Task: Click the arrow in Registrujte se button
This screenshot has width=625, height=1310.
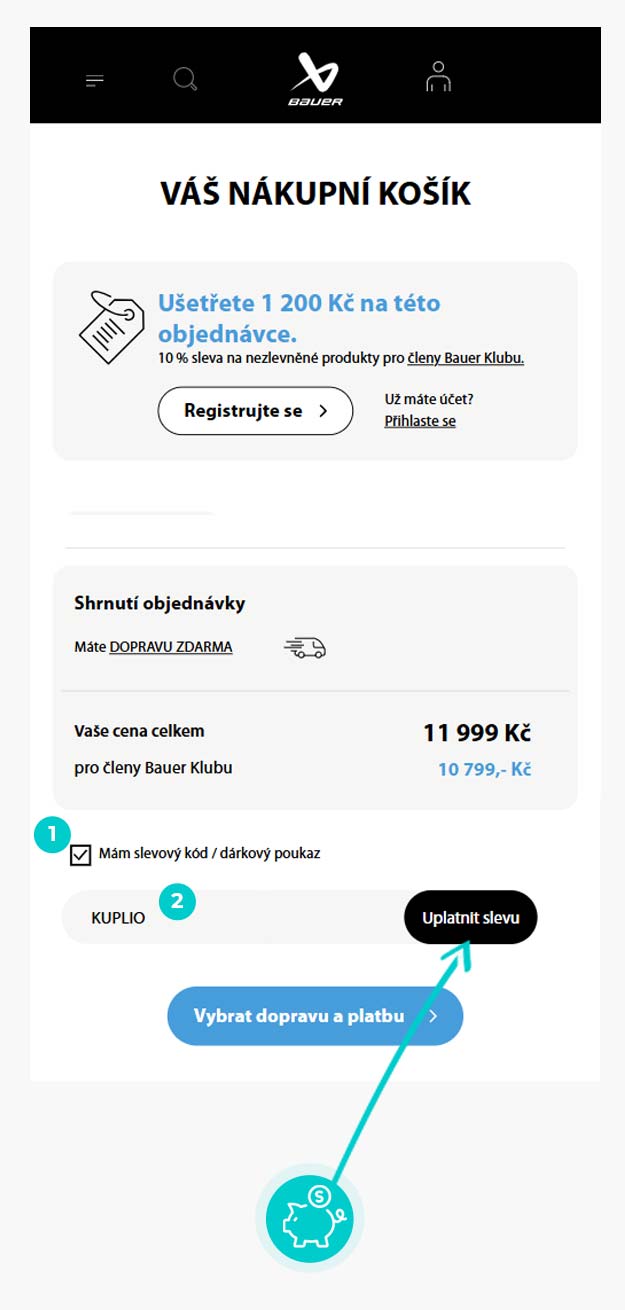Action: [323, 411]
